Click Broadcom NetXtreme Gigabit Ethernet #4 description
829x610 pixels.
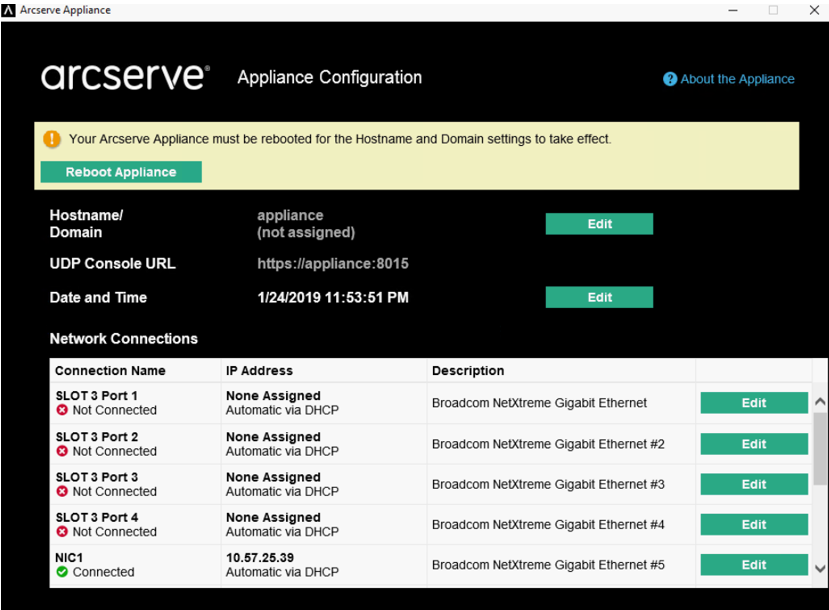pyautogui.click(x=548, y=524)
